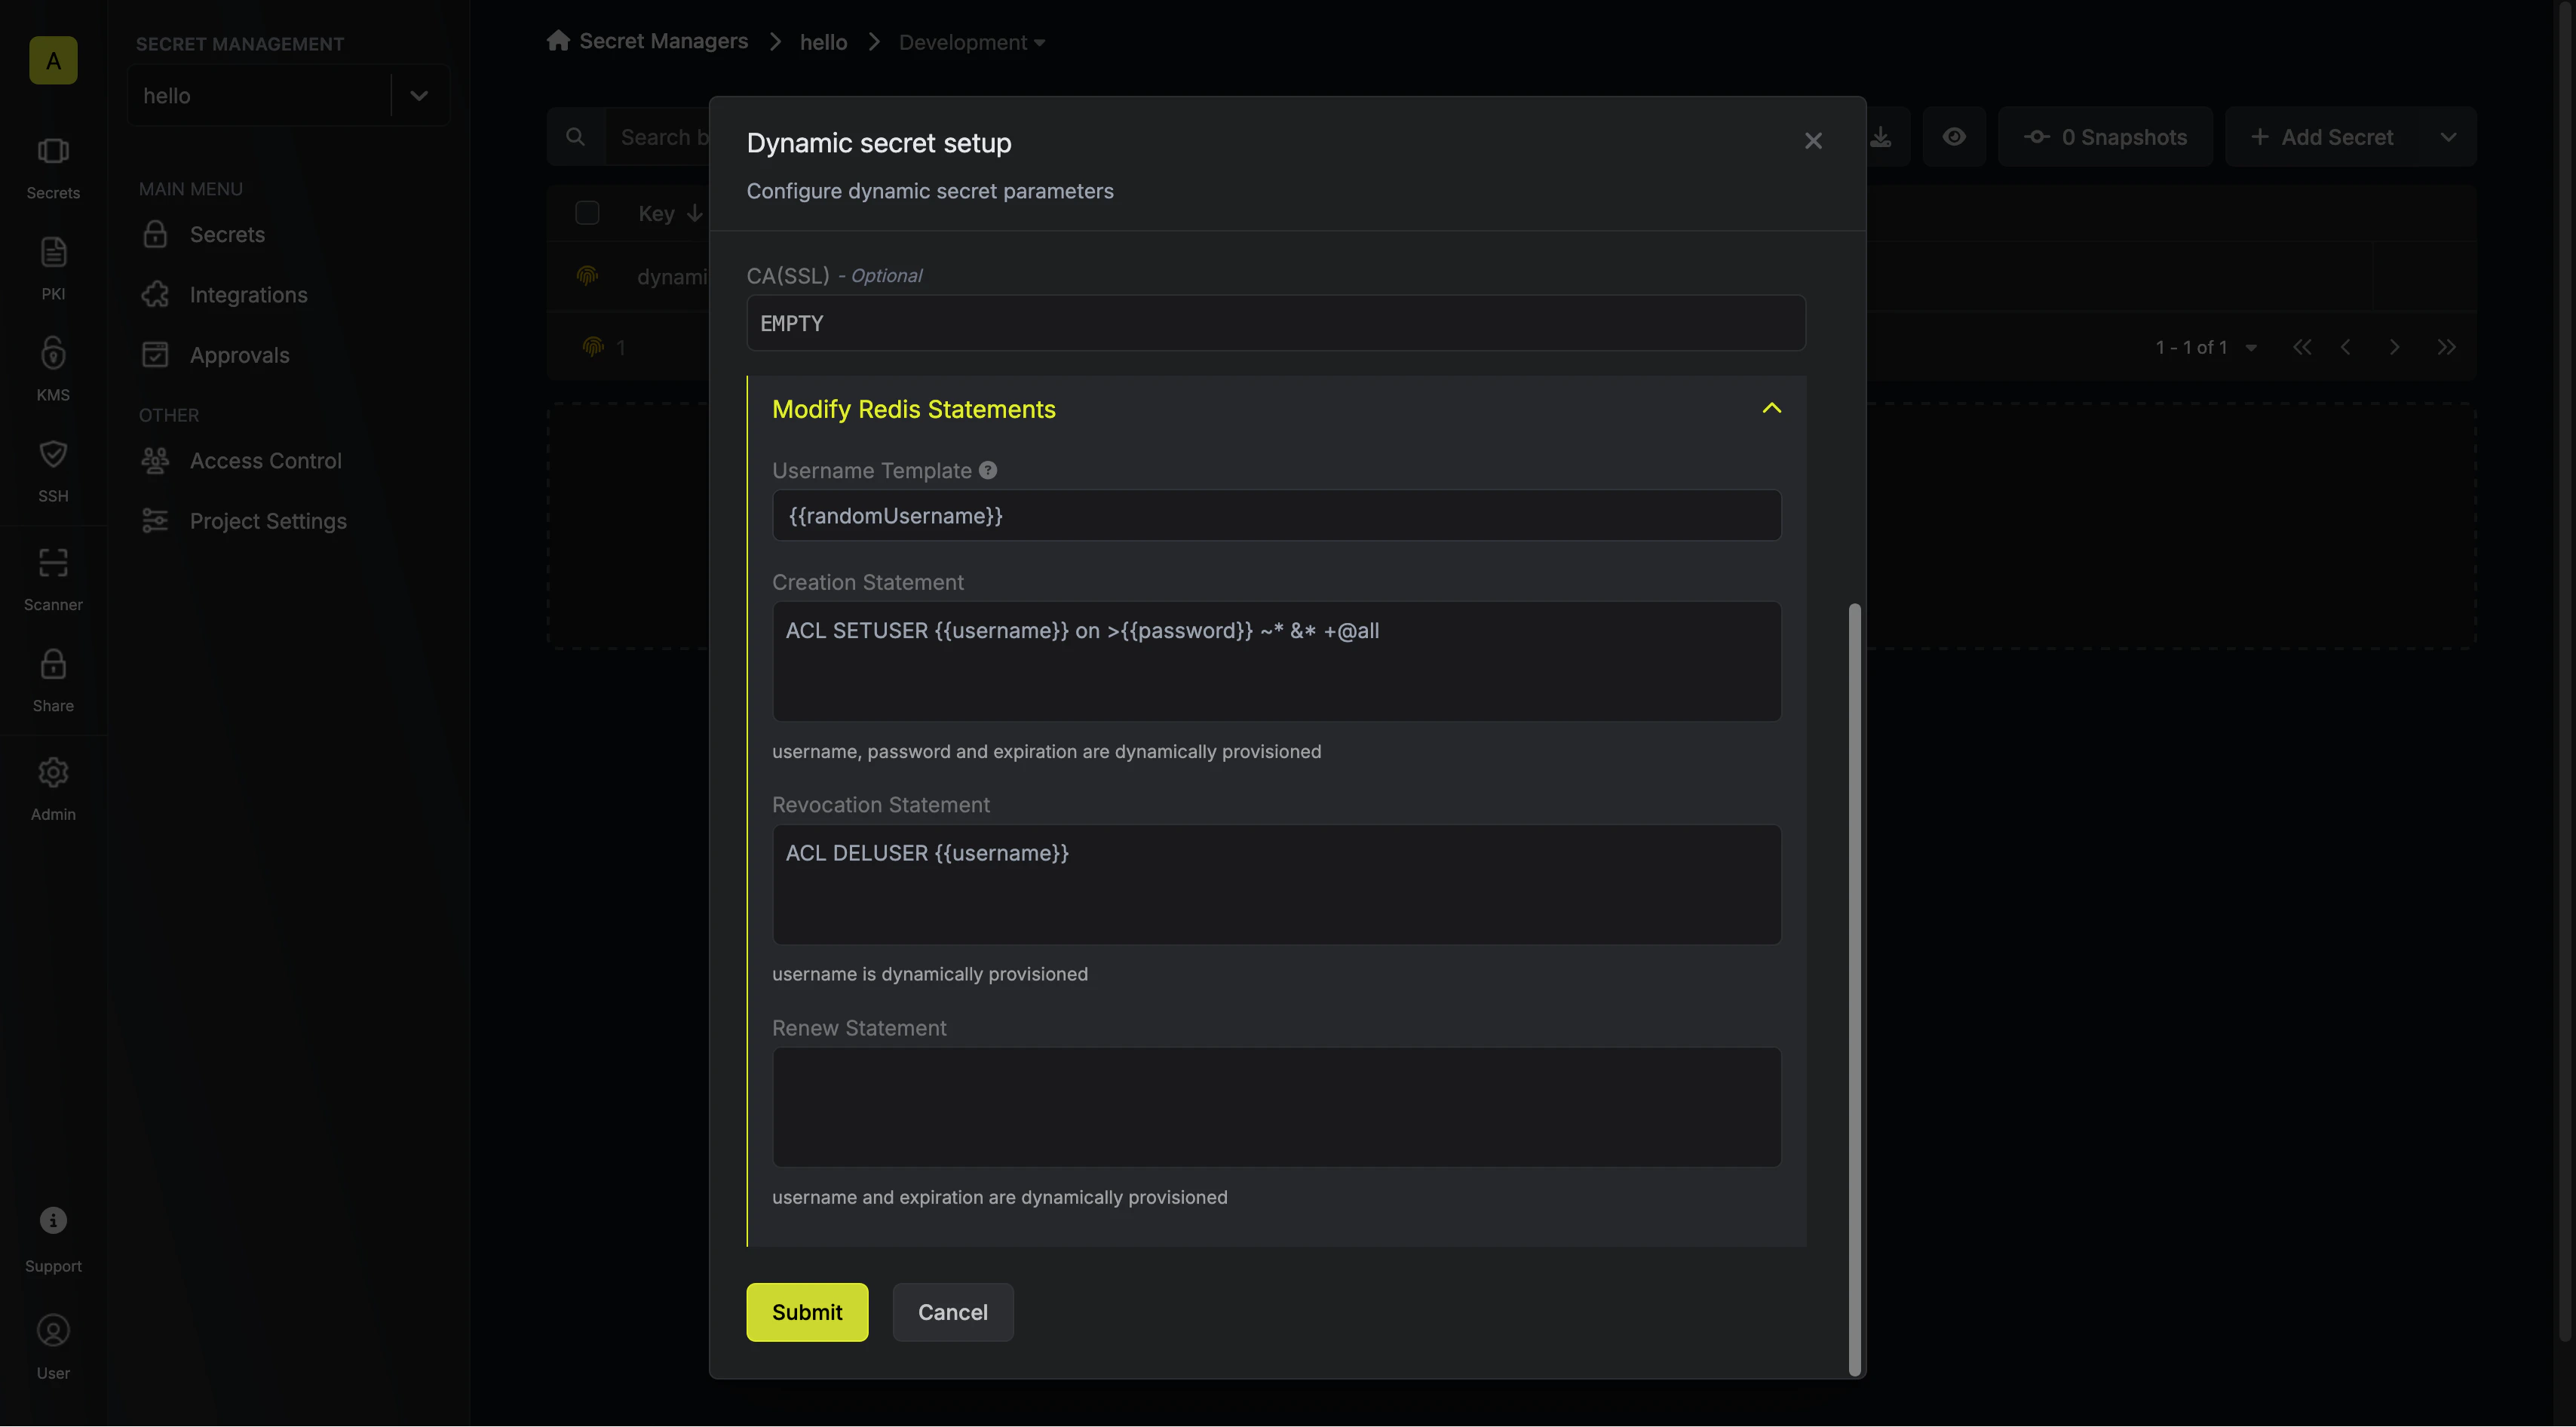Open the KMS section icon
The width and height of the screenshot is (2576, 1427).
click(x=53, y=352)
